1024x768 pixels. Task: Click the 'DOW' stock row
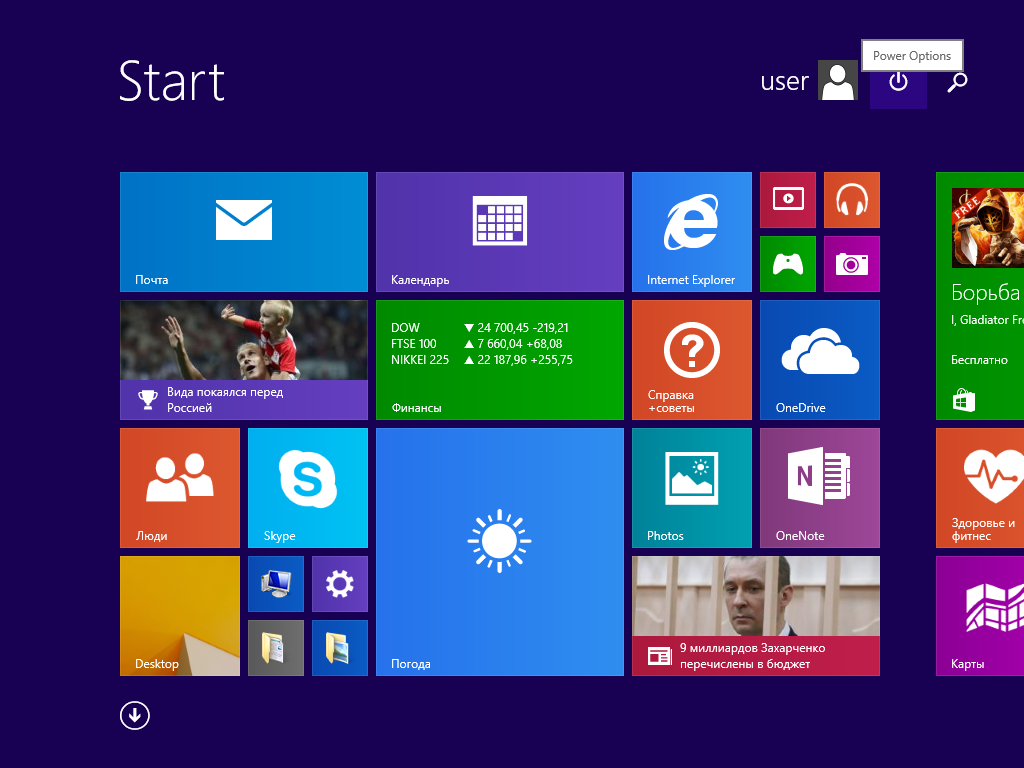tap(479, 328)
